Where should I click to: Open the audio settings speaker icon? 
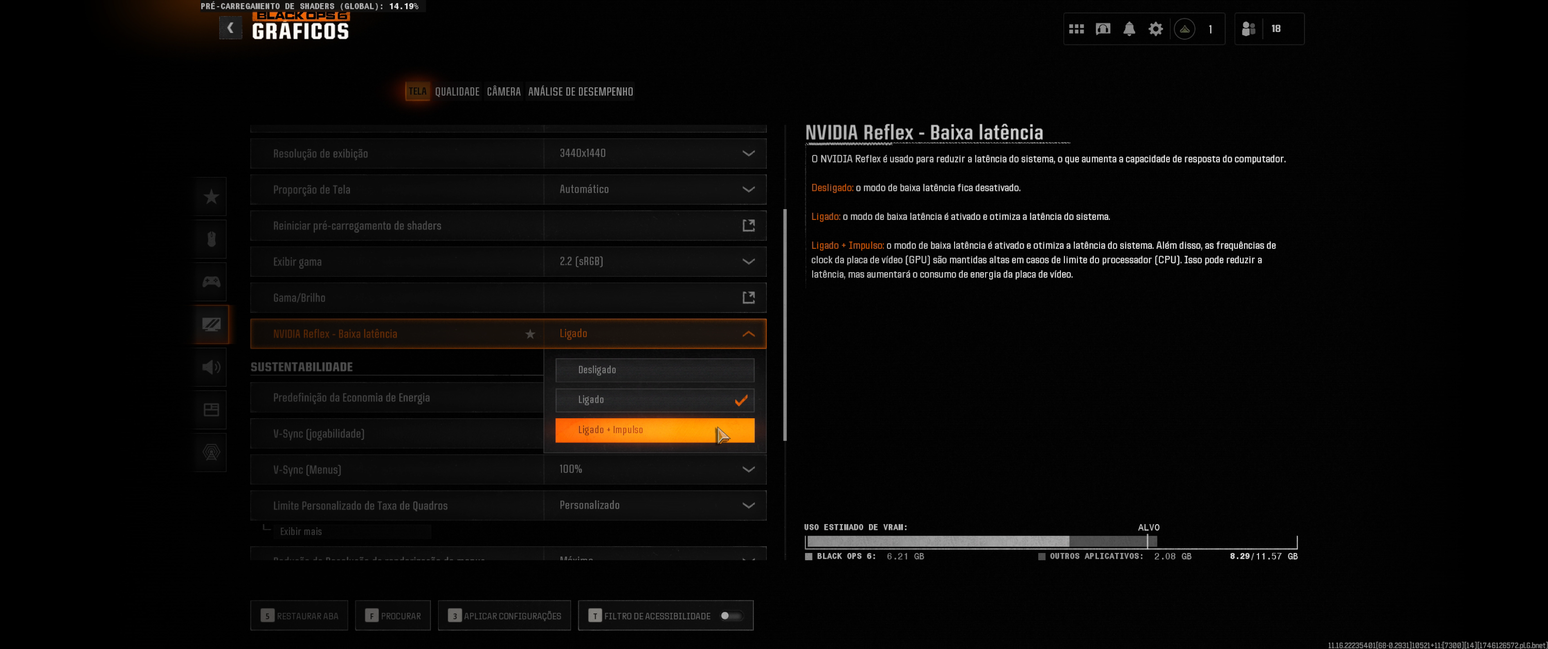click(210, 367)
